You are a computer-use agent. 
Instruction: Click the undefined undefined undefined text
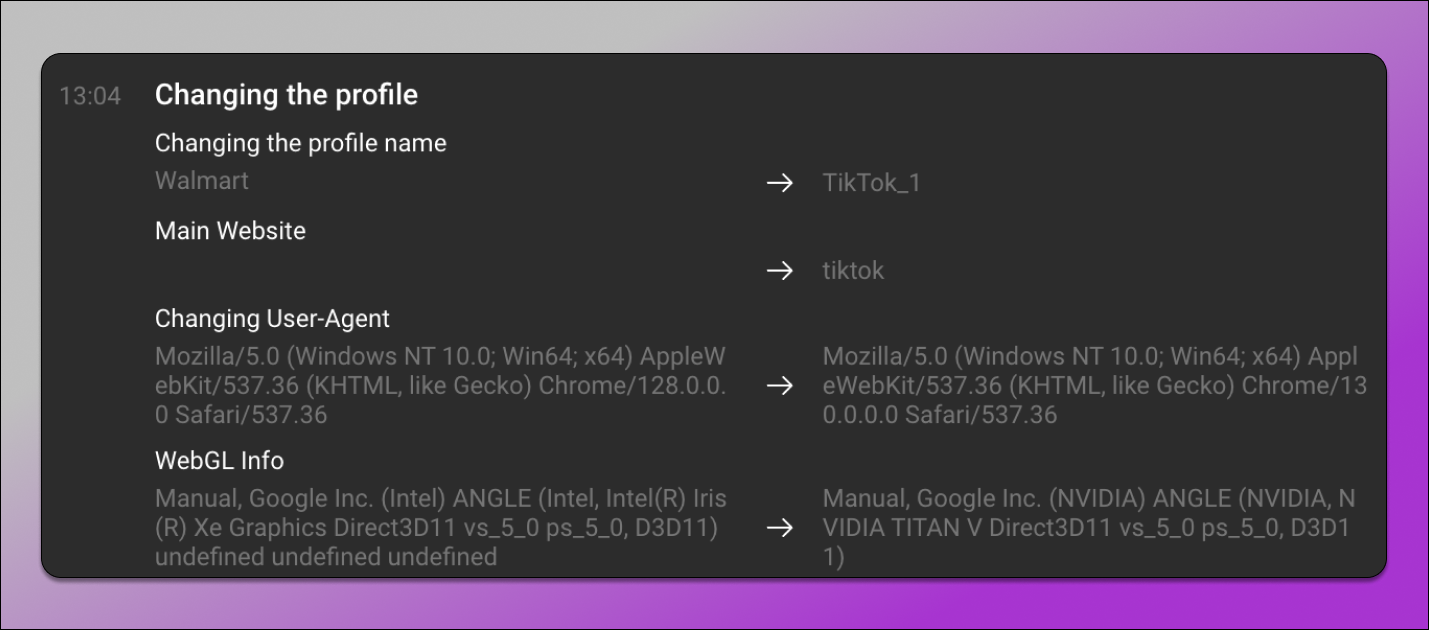coord(326,557)
